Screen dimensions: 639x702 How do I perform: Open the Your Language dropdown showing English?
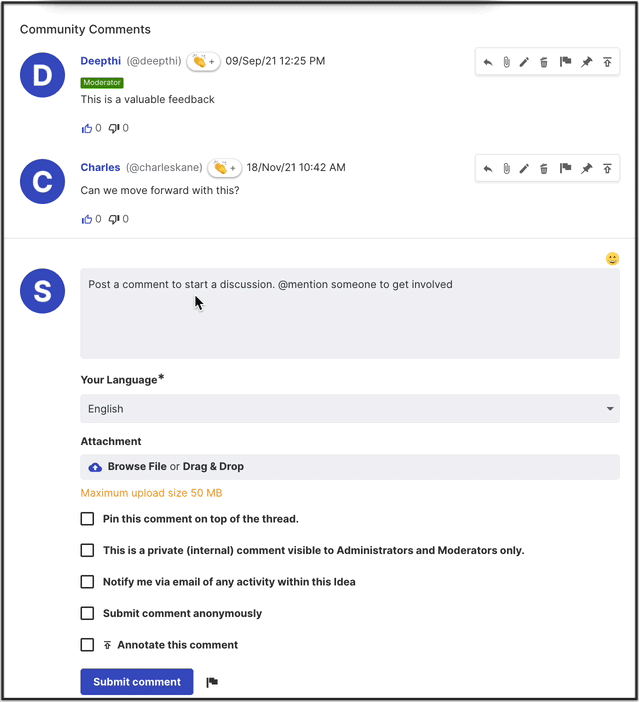pyautogui.click(x=350, y=409)
